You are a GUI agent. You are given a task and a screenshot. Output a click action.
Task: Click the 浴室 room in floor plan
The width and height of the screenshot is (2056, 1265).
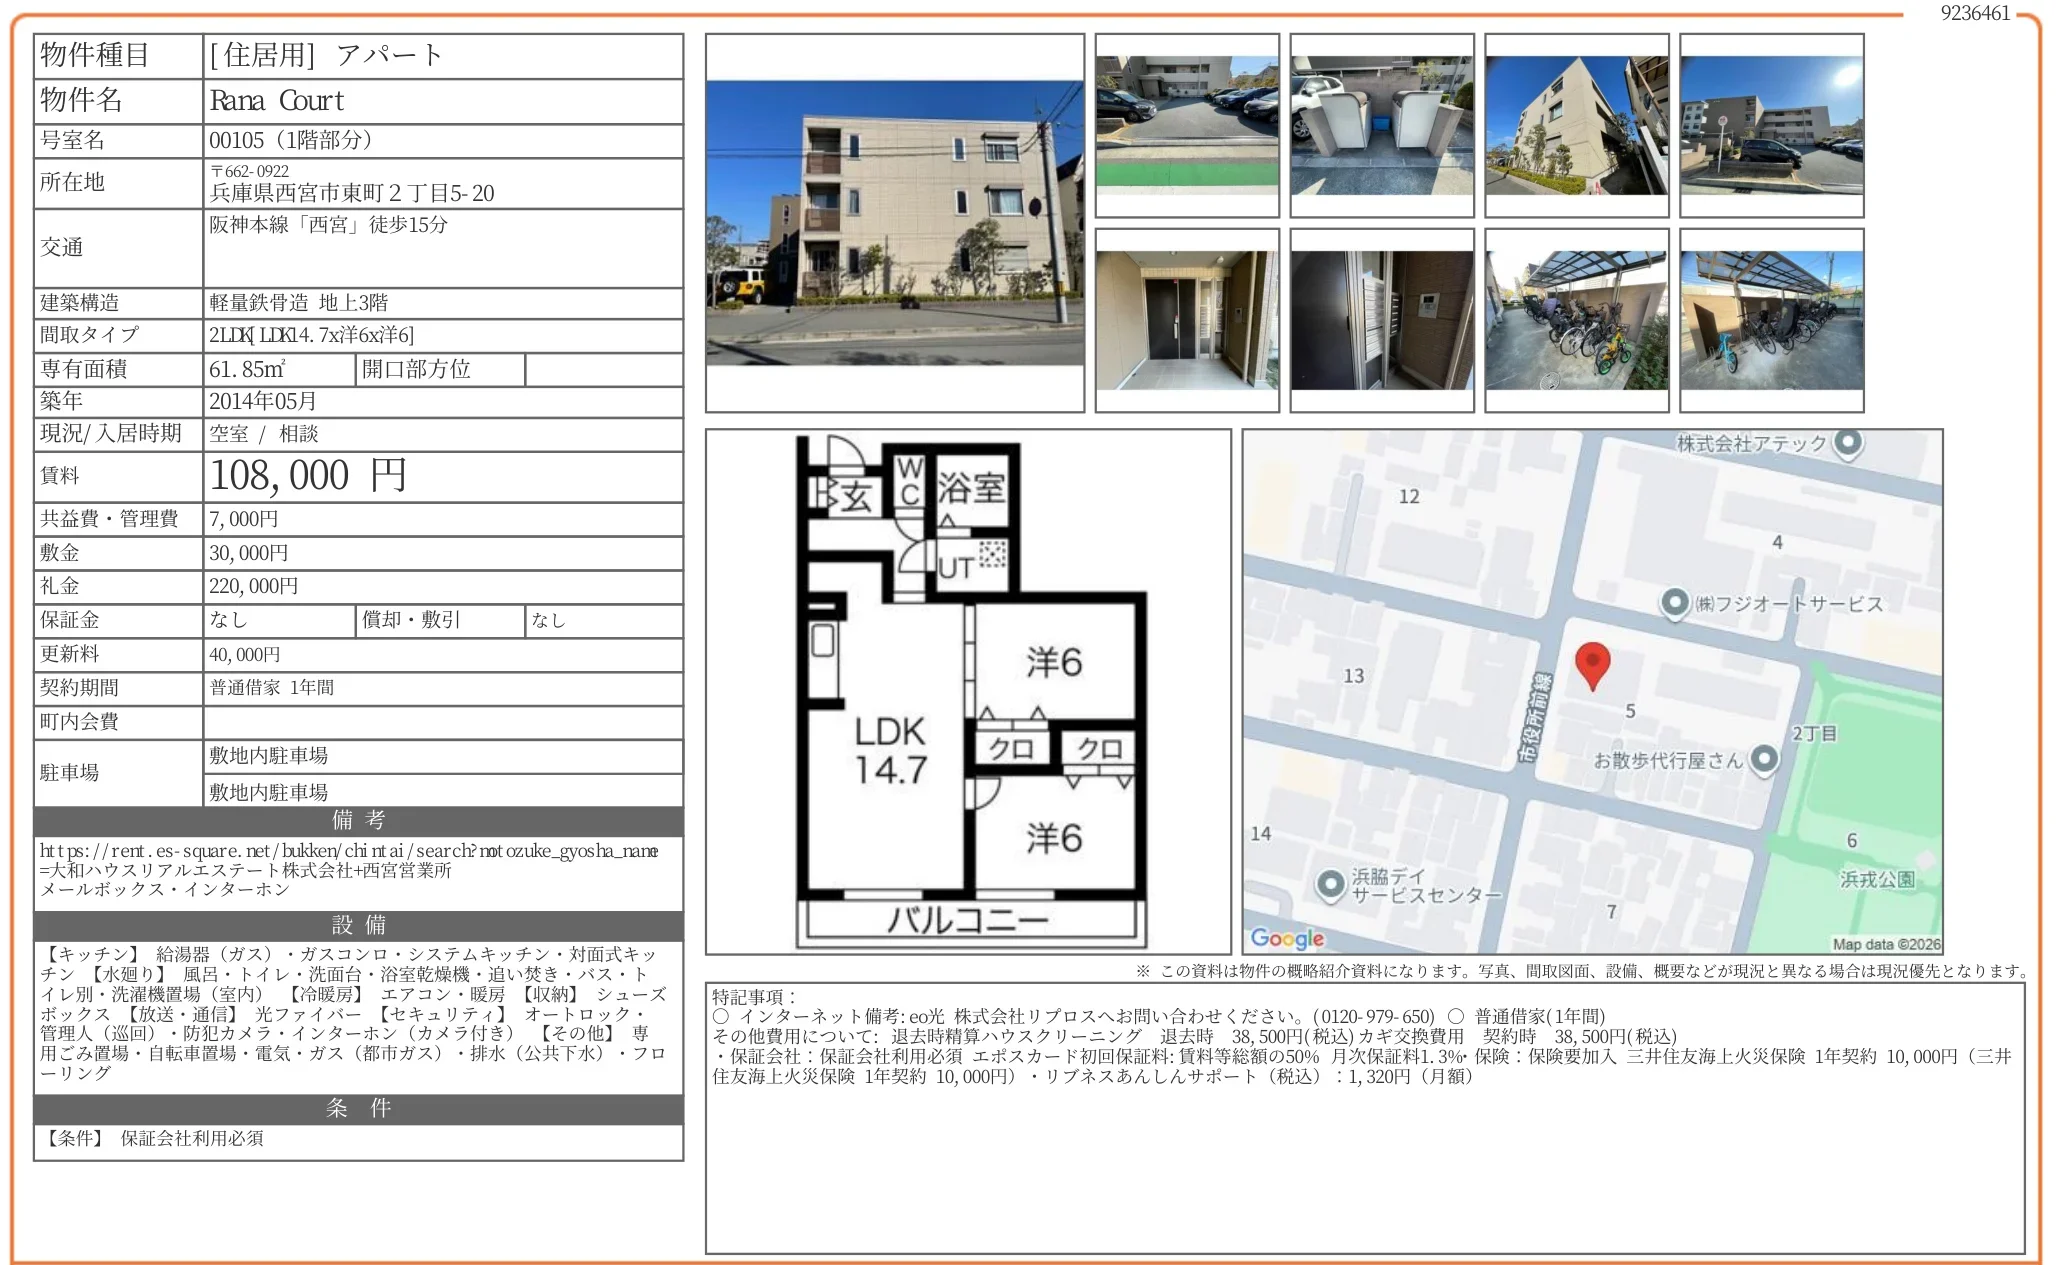(x=970, y=488)
